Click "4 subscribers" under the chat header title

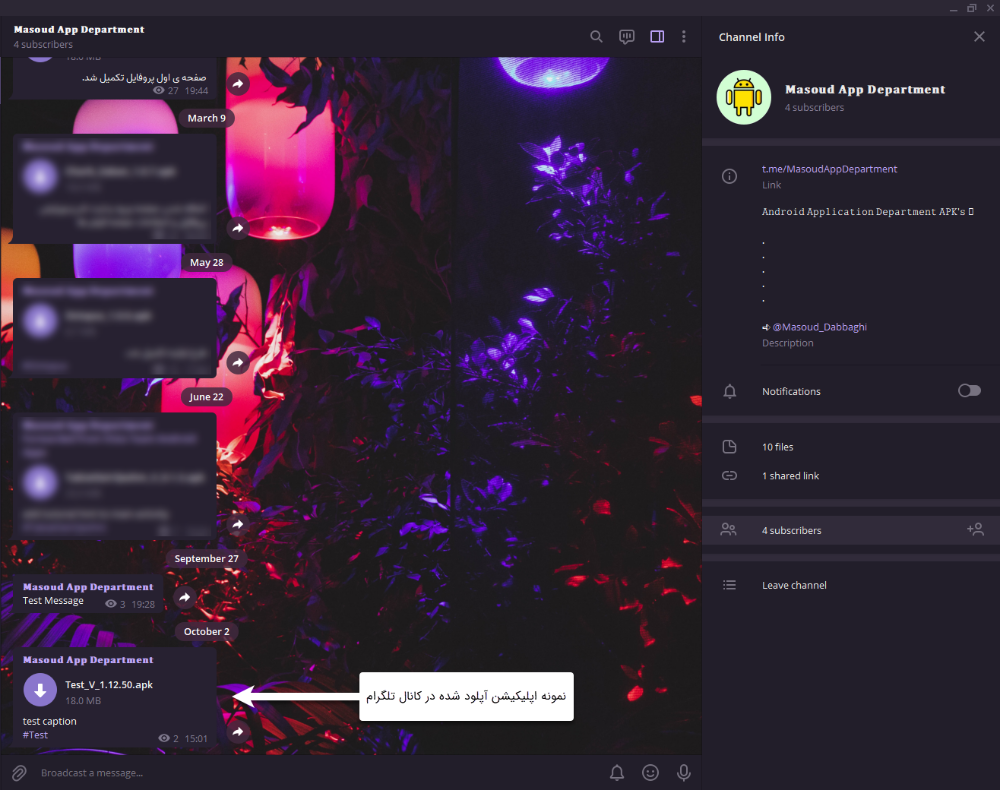coord(43,45)
